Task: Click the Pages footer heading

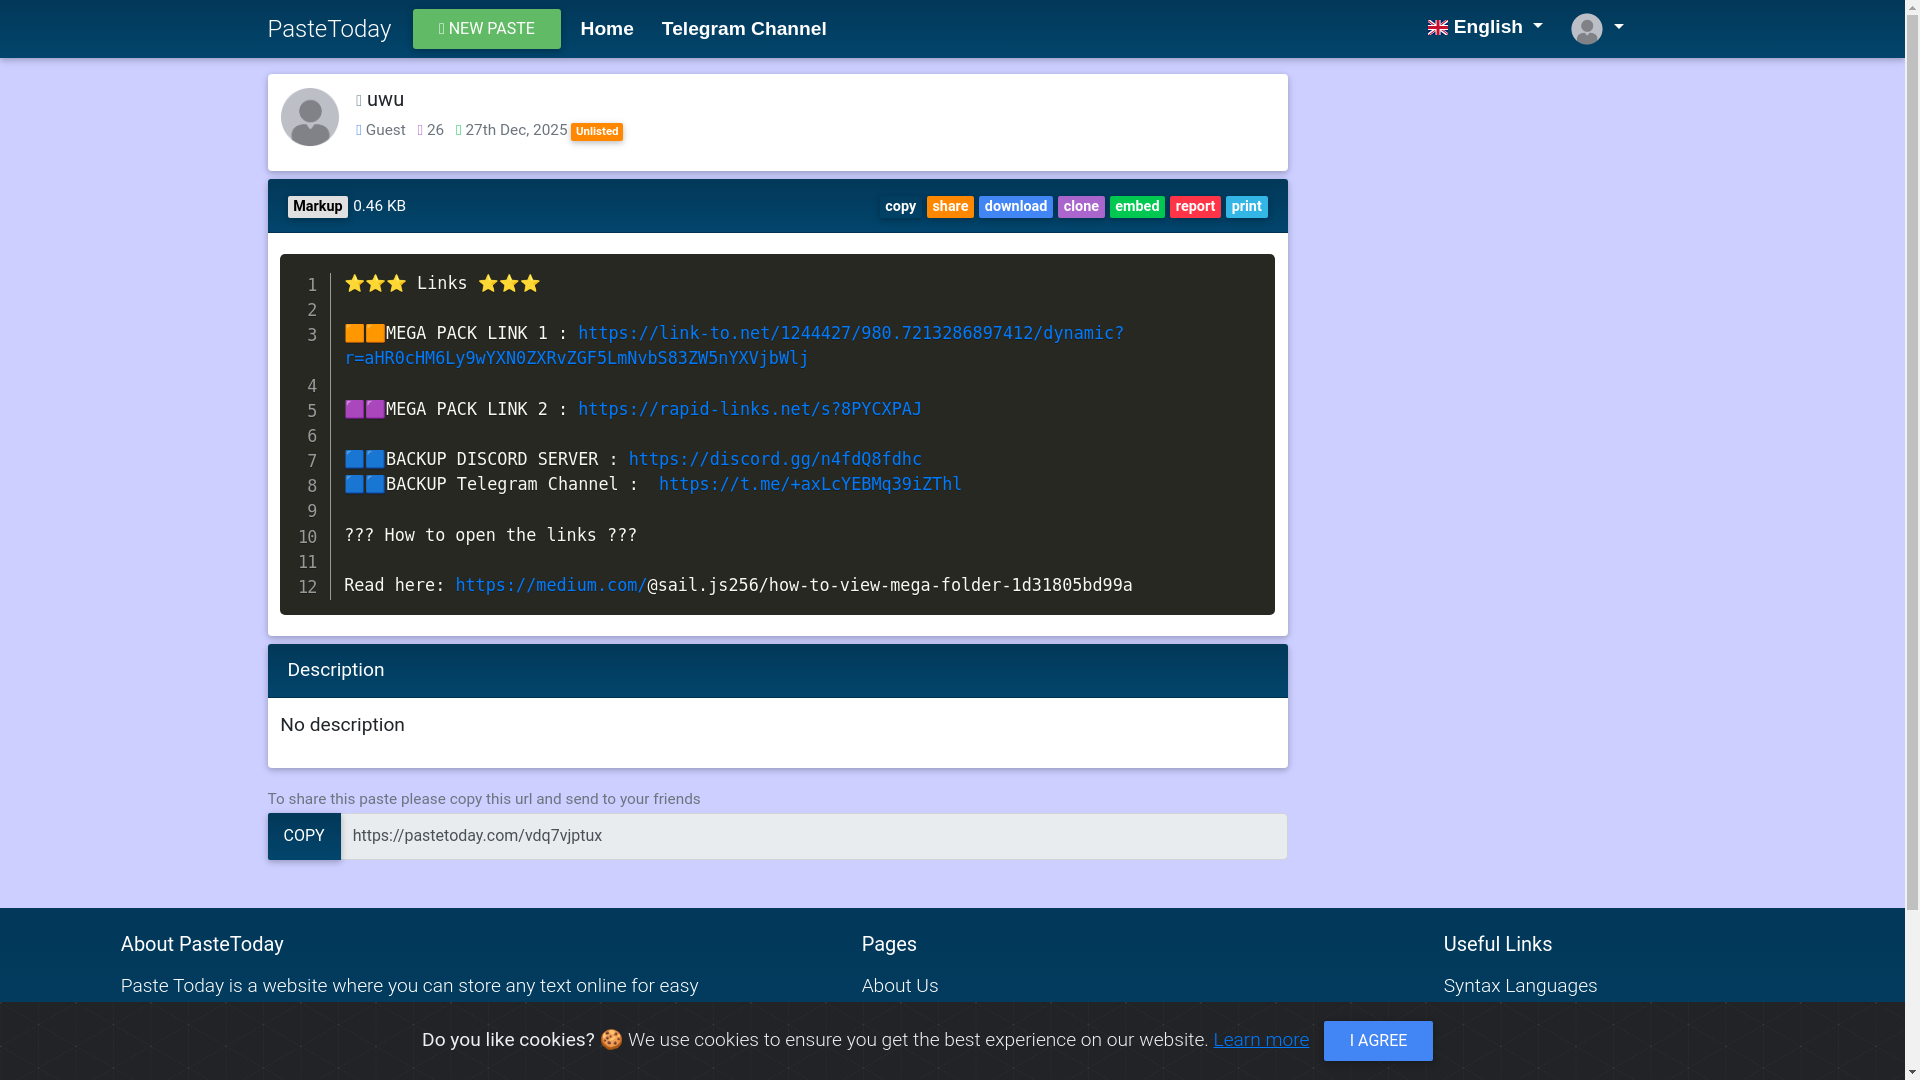Action: click(889, 944)
